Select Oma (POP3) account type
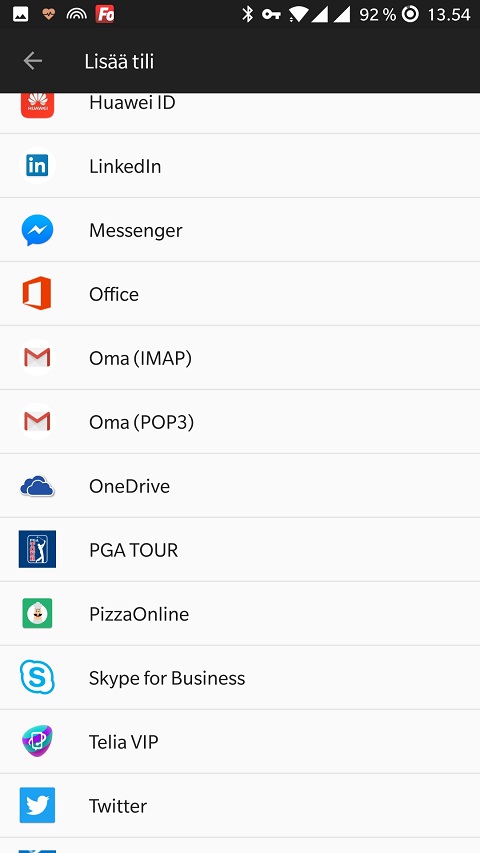The image size is (480, 853). pos(240,422)
